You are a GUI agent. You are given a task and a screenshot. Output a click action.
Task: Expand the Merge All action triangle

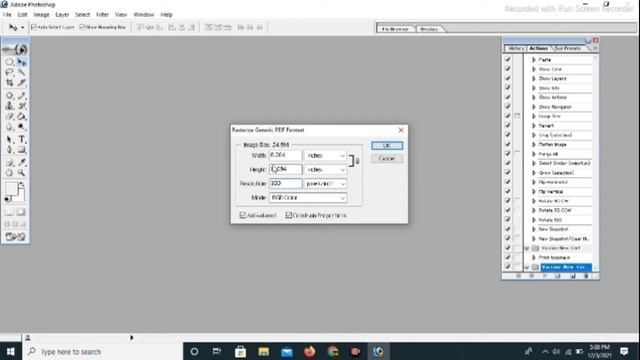[x=533, y=154]
